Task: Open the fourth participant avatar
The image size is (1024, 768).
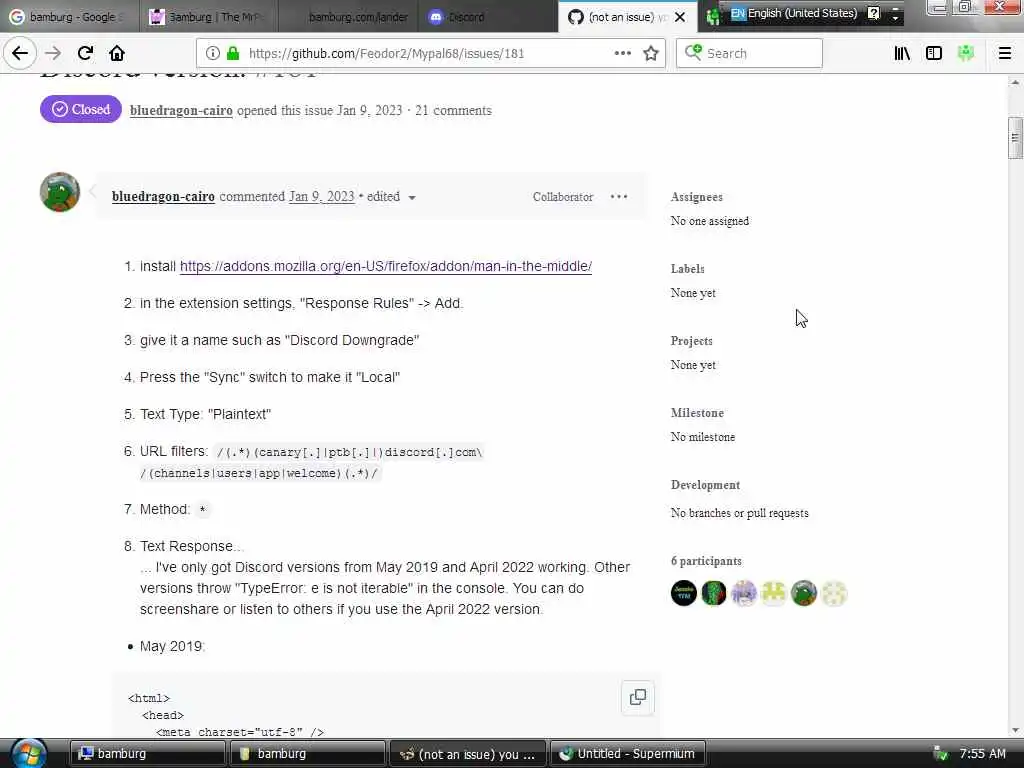Action: 774,593
